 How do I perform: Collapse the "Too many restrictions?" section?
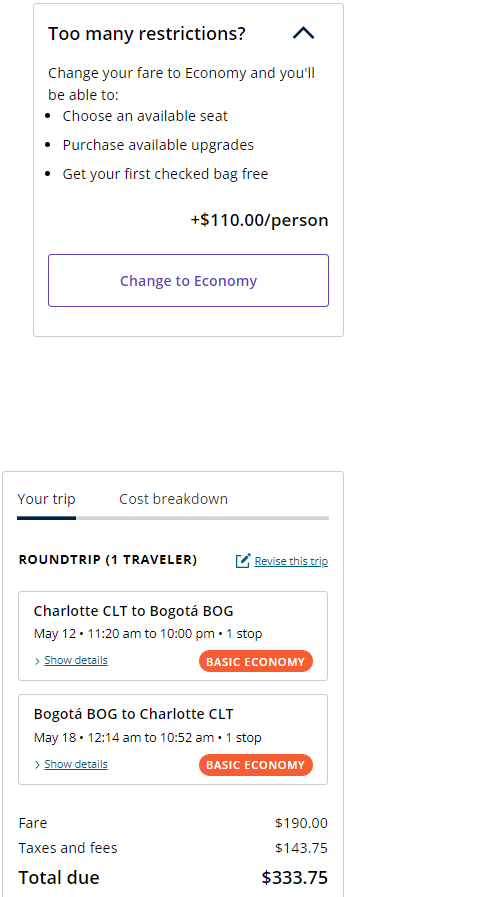click(x=303, y=34)
